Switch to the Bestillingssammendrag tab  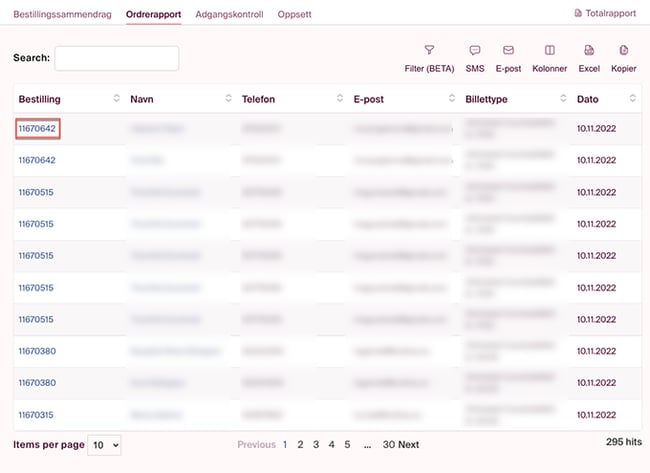(64, 14)
